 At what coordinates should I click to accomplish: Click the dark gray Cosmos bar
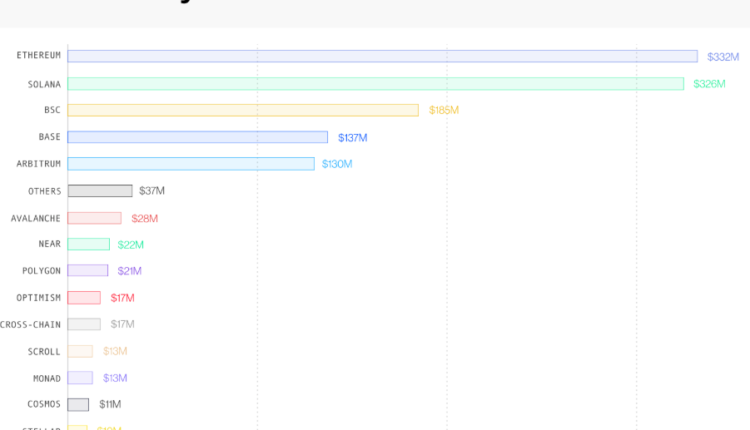(x=78, y=405)
